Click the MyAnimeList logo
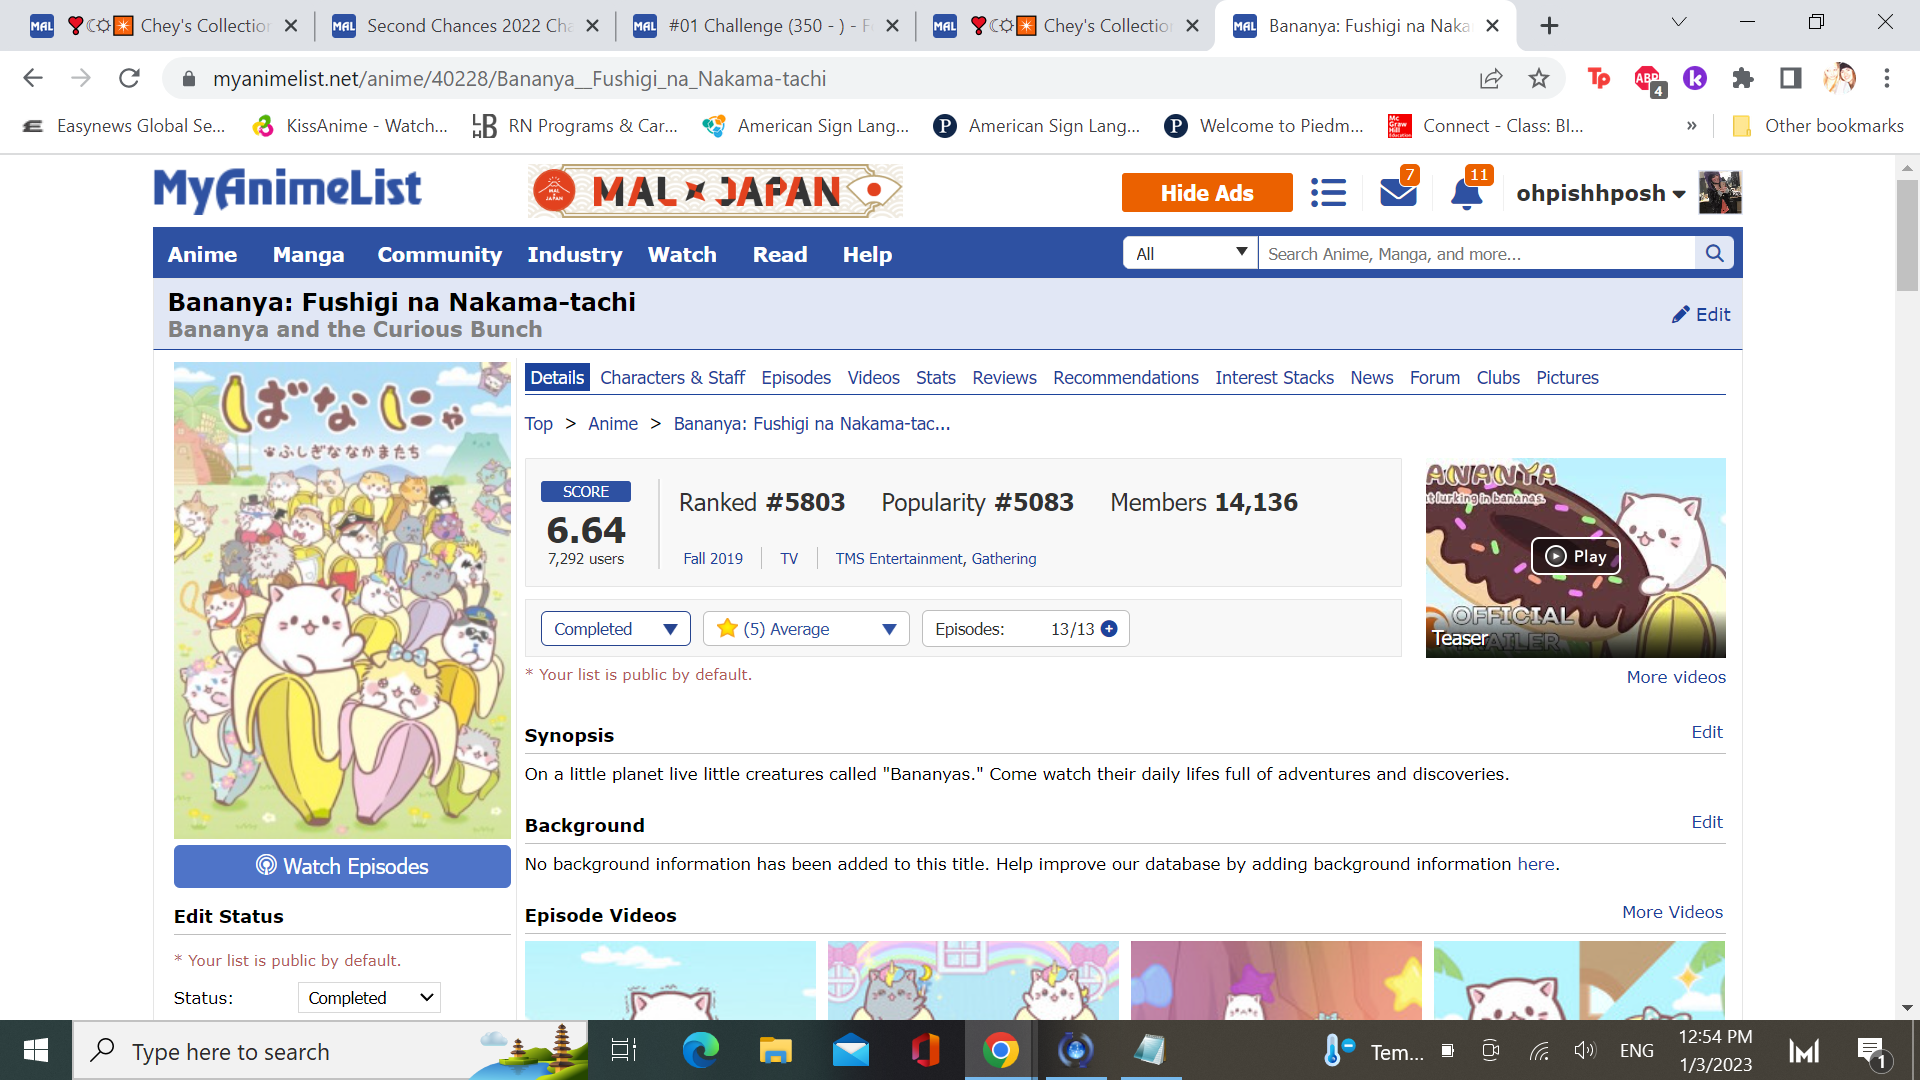This screenshot has width=1920, height=1080. [x=288, y=190]
